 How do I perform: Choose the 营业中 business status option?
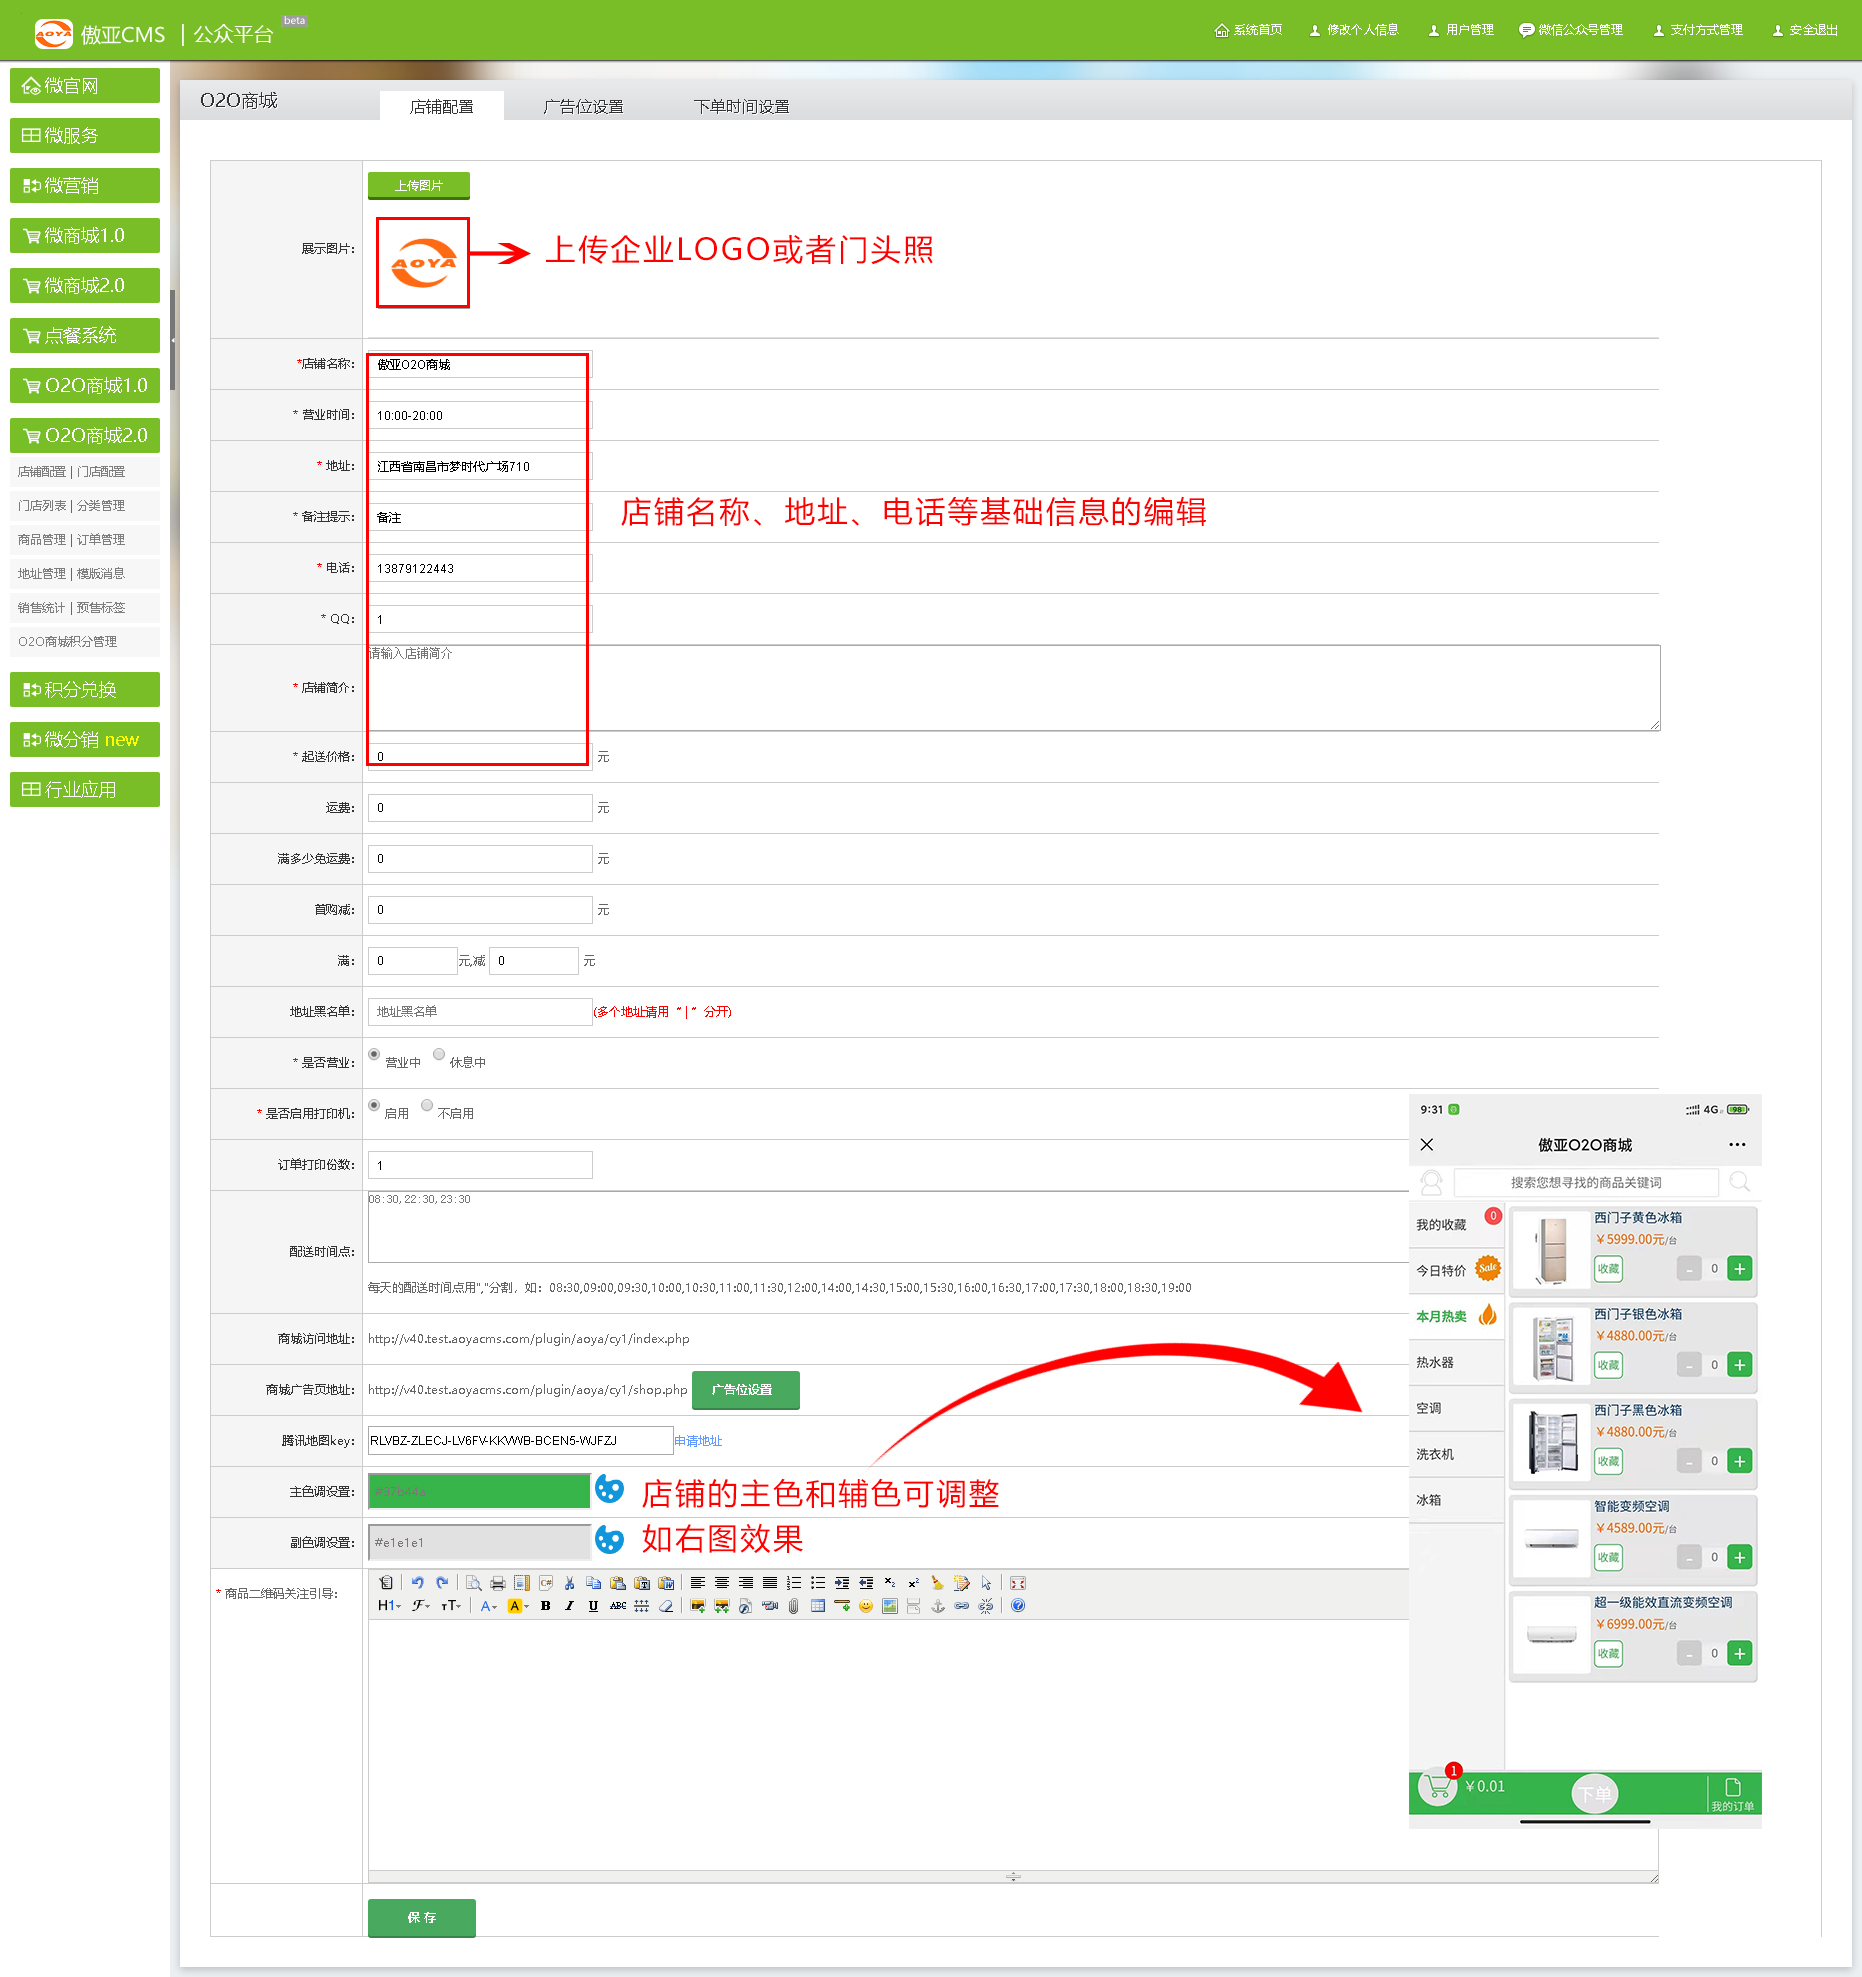[374, 1054]
